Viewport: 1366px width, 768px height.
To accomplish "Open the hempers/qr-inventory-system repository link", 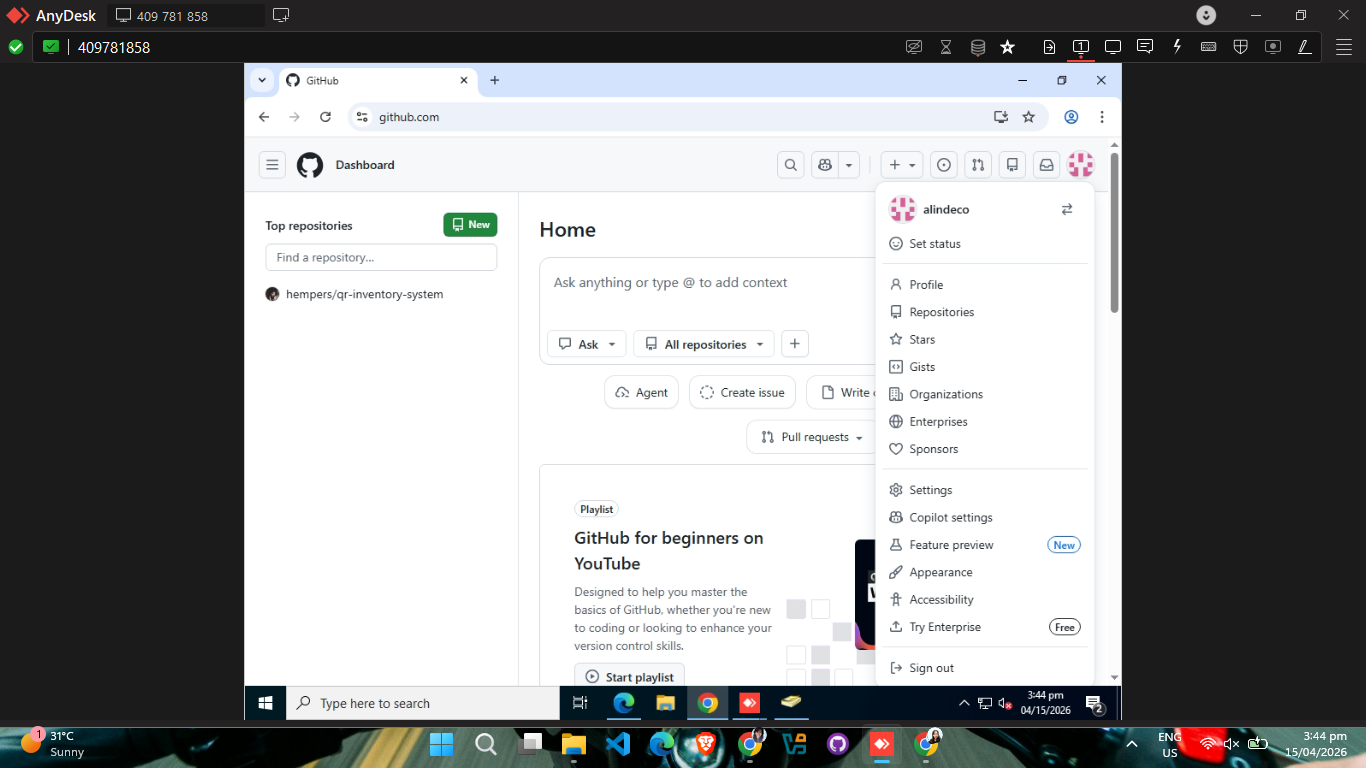I will pyautogui.click(x=364, y=294).
